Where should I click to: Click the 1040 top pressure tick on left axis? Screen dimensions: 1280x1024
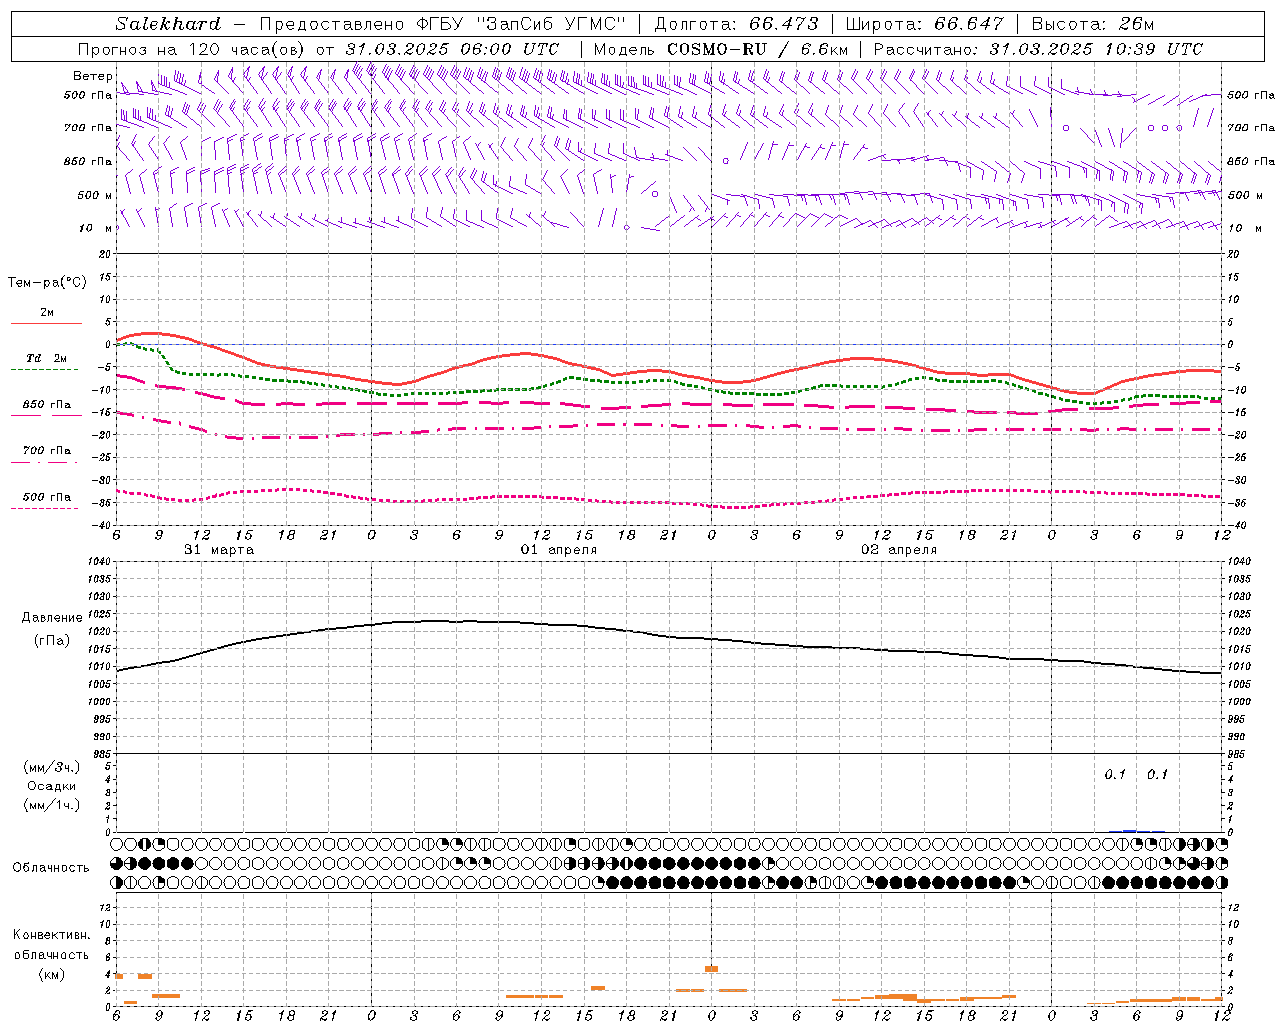tap(97, 561)
